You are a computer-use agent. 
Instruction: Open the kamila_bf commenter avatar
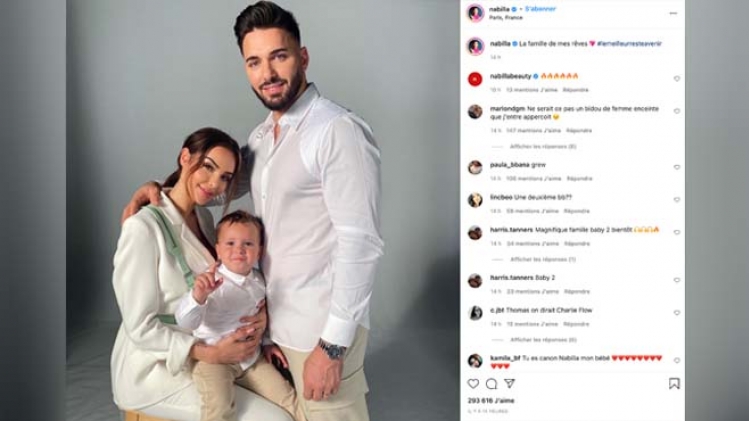tap(475, 361)
